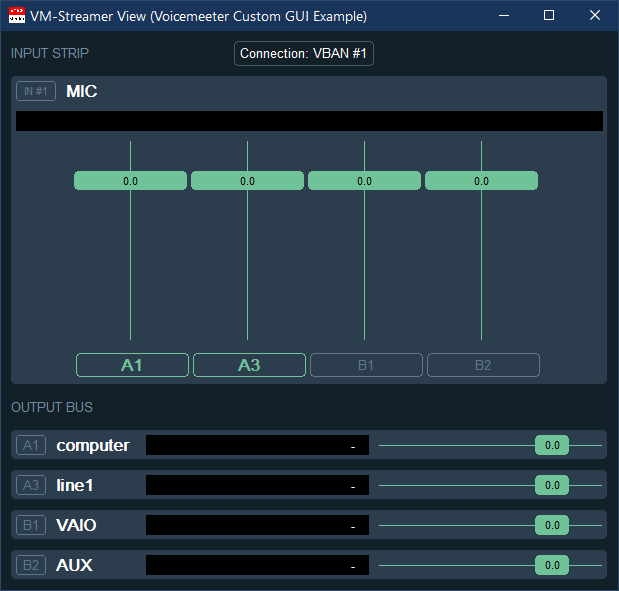The image size is (619, 591).
Task: Click the MIC input level meter bar
Action: (309, 121)
